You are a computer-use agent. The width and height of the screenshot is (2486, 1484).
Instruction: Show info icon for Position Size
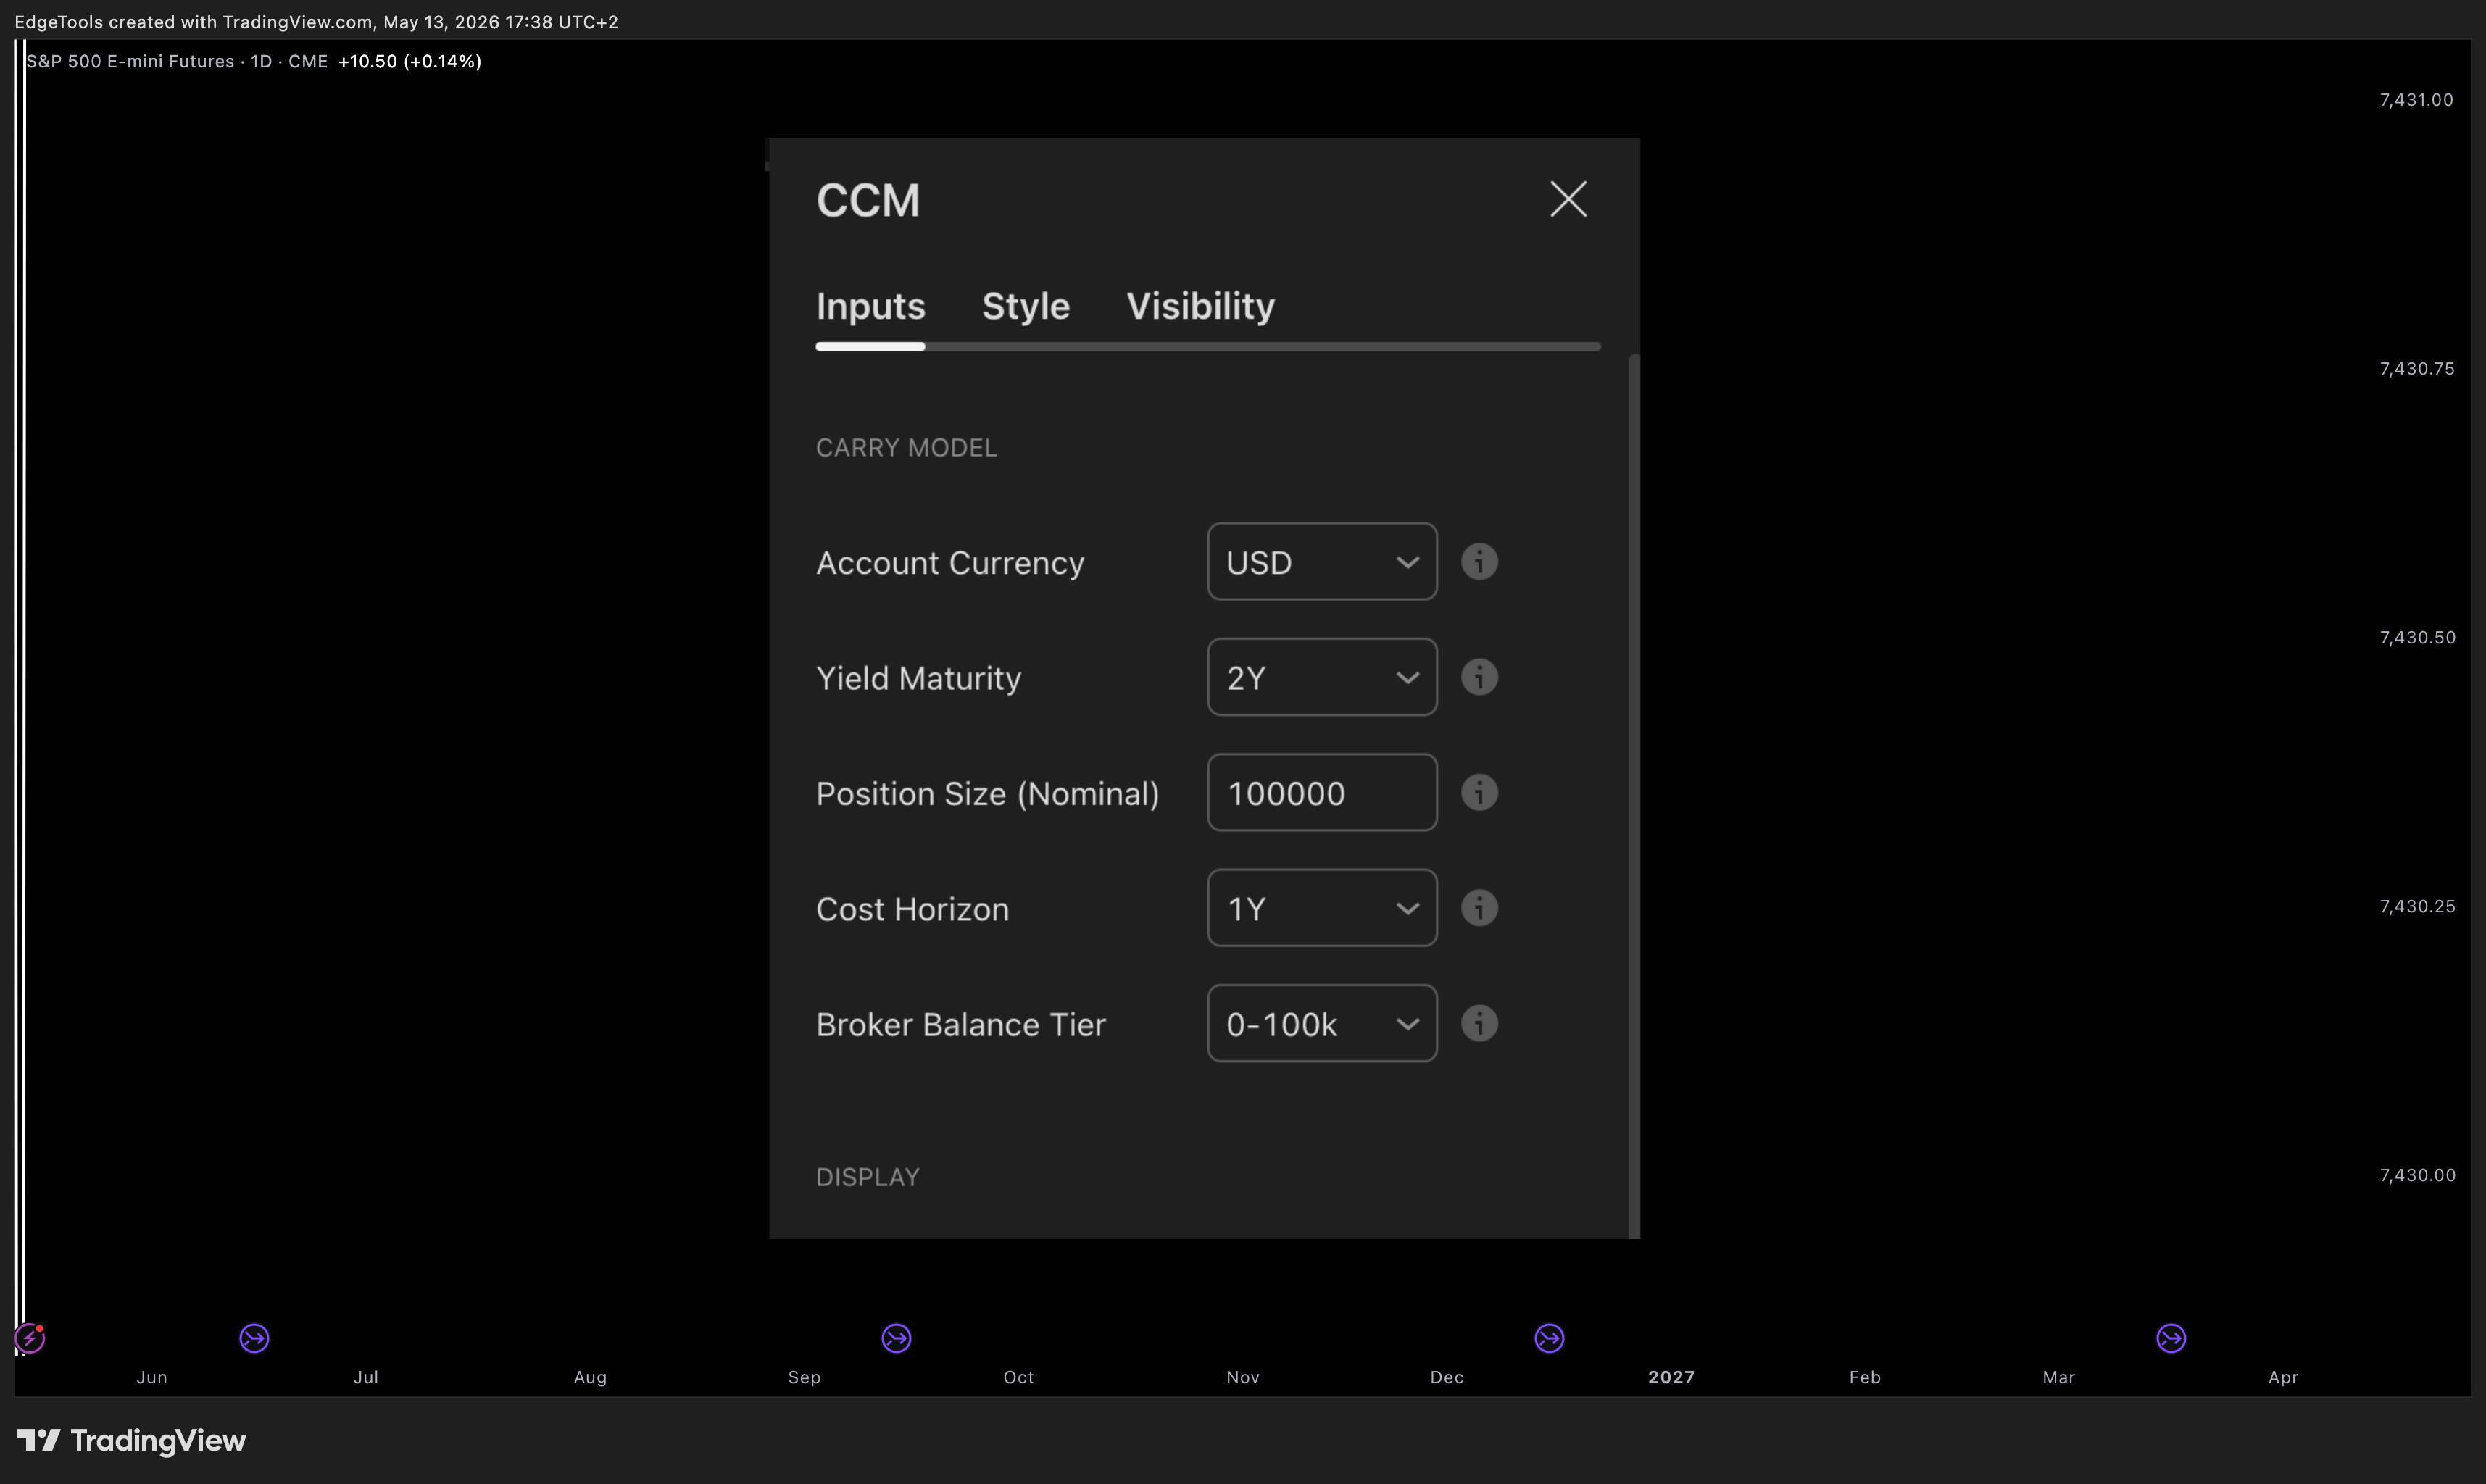1479,793
